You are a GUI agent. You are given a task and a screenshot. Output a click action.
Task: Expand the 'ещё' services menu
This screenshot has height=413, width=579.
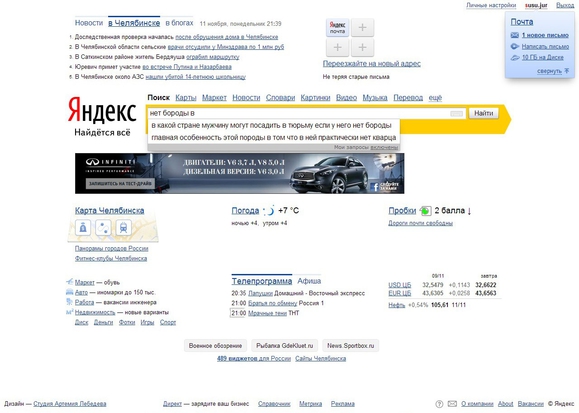click(x=435, y=98)
